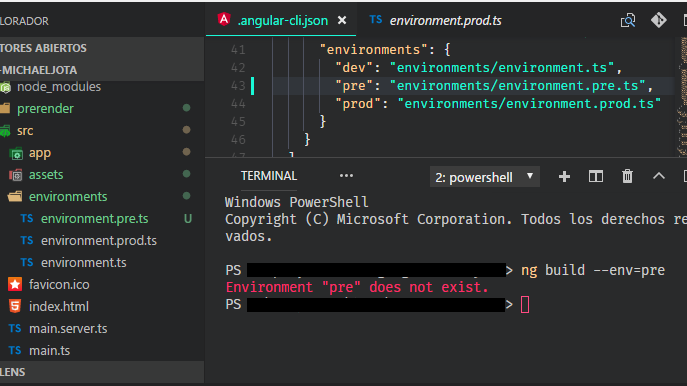Image resolution: width=687 pixels, height=386 pixels.
Task: Close the .angular-cli.json tab
Action: click(x=342, y=20)
